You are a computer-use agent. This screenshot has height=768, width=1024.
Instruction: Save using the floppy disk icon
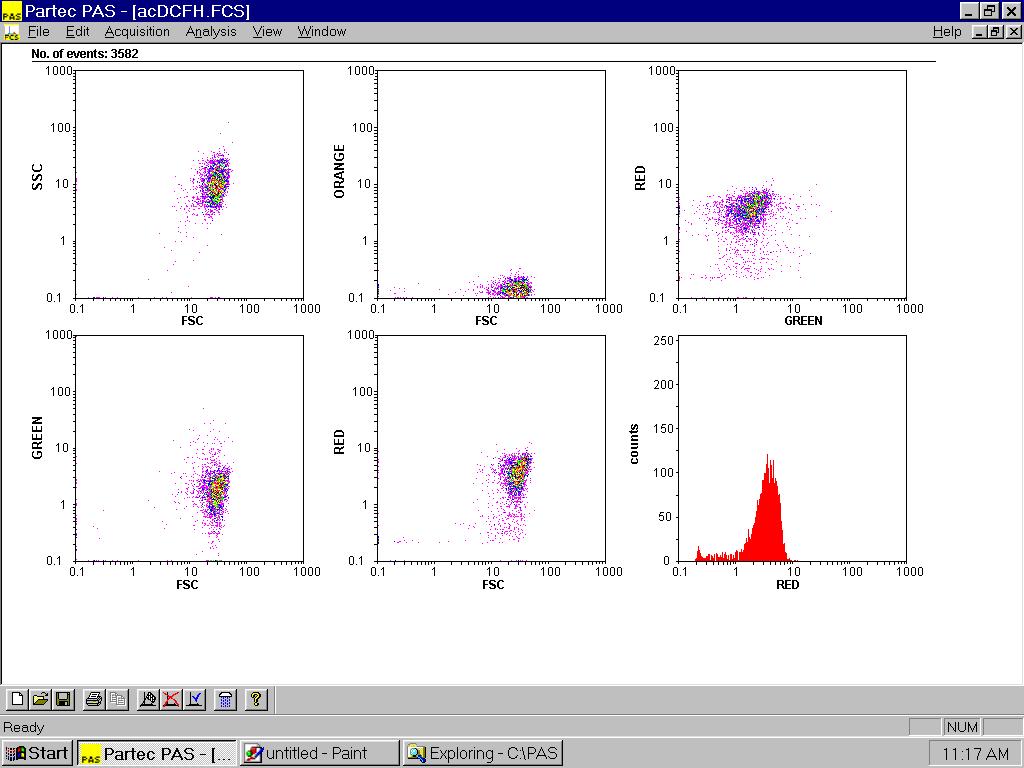click(x=62, y=700)
